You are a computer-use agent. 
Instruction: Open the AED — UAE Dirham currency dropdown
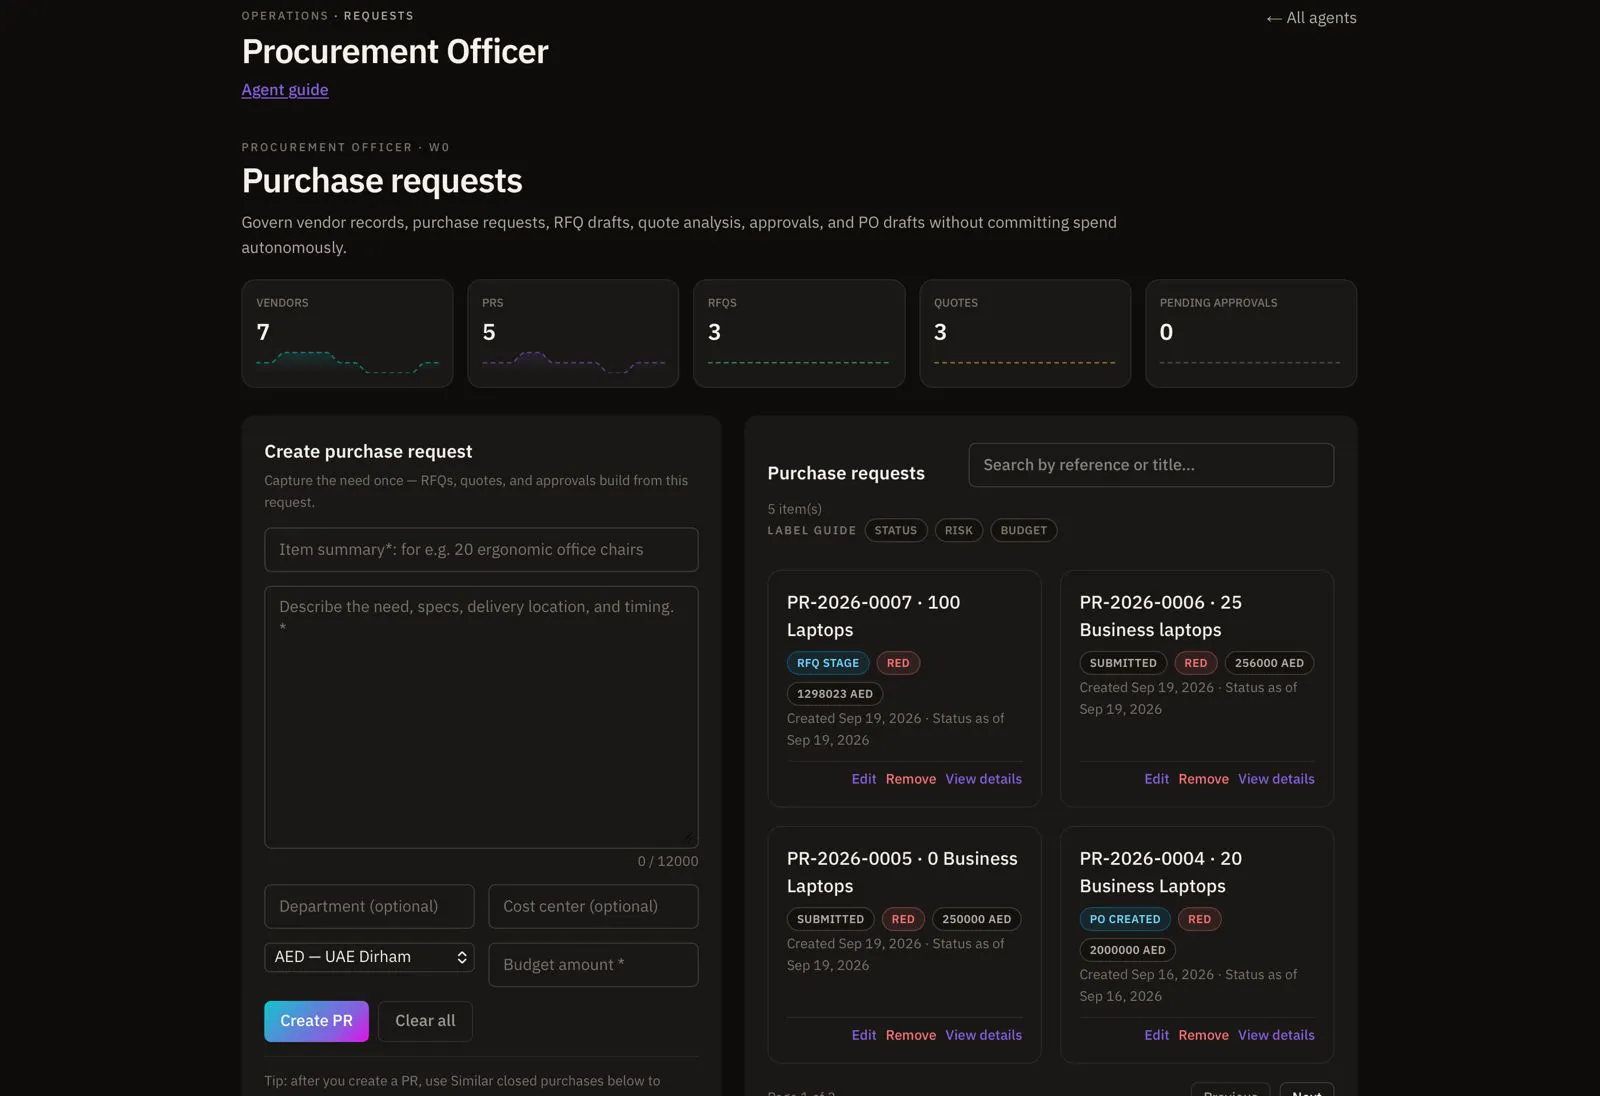pyautogui.click(x=369, y=957)
